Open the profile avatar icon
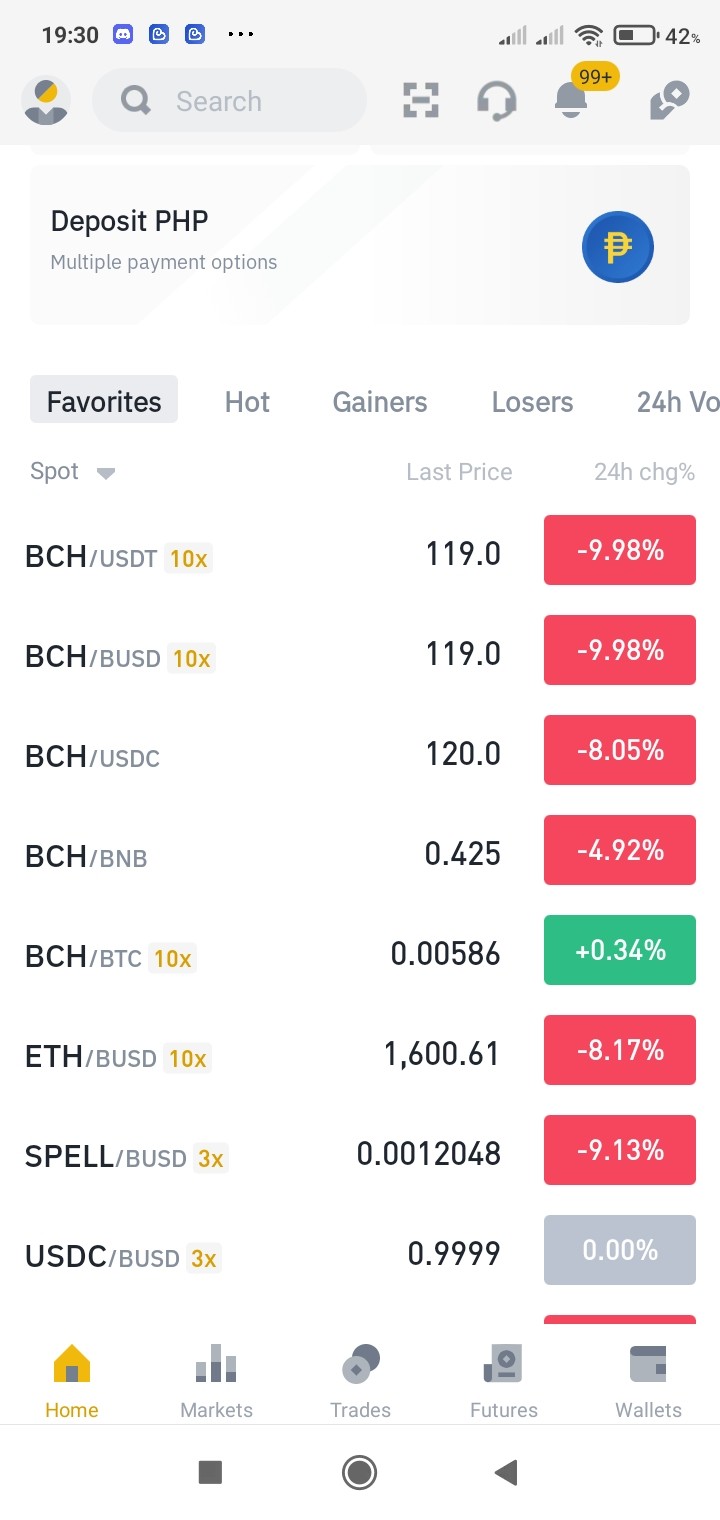This screenshot has height=1520, width=720. (46, 101)
